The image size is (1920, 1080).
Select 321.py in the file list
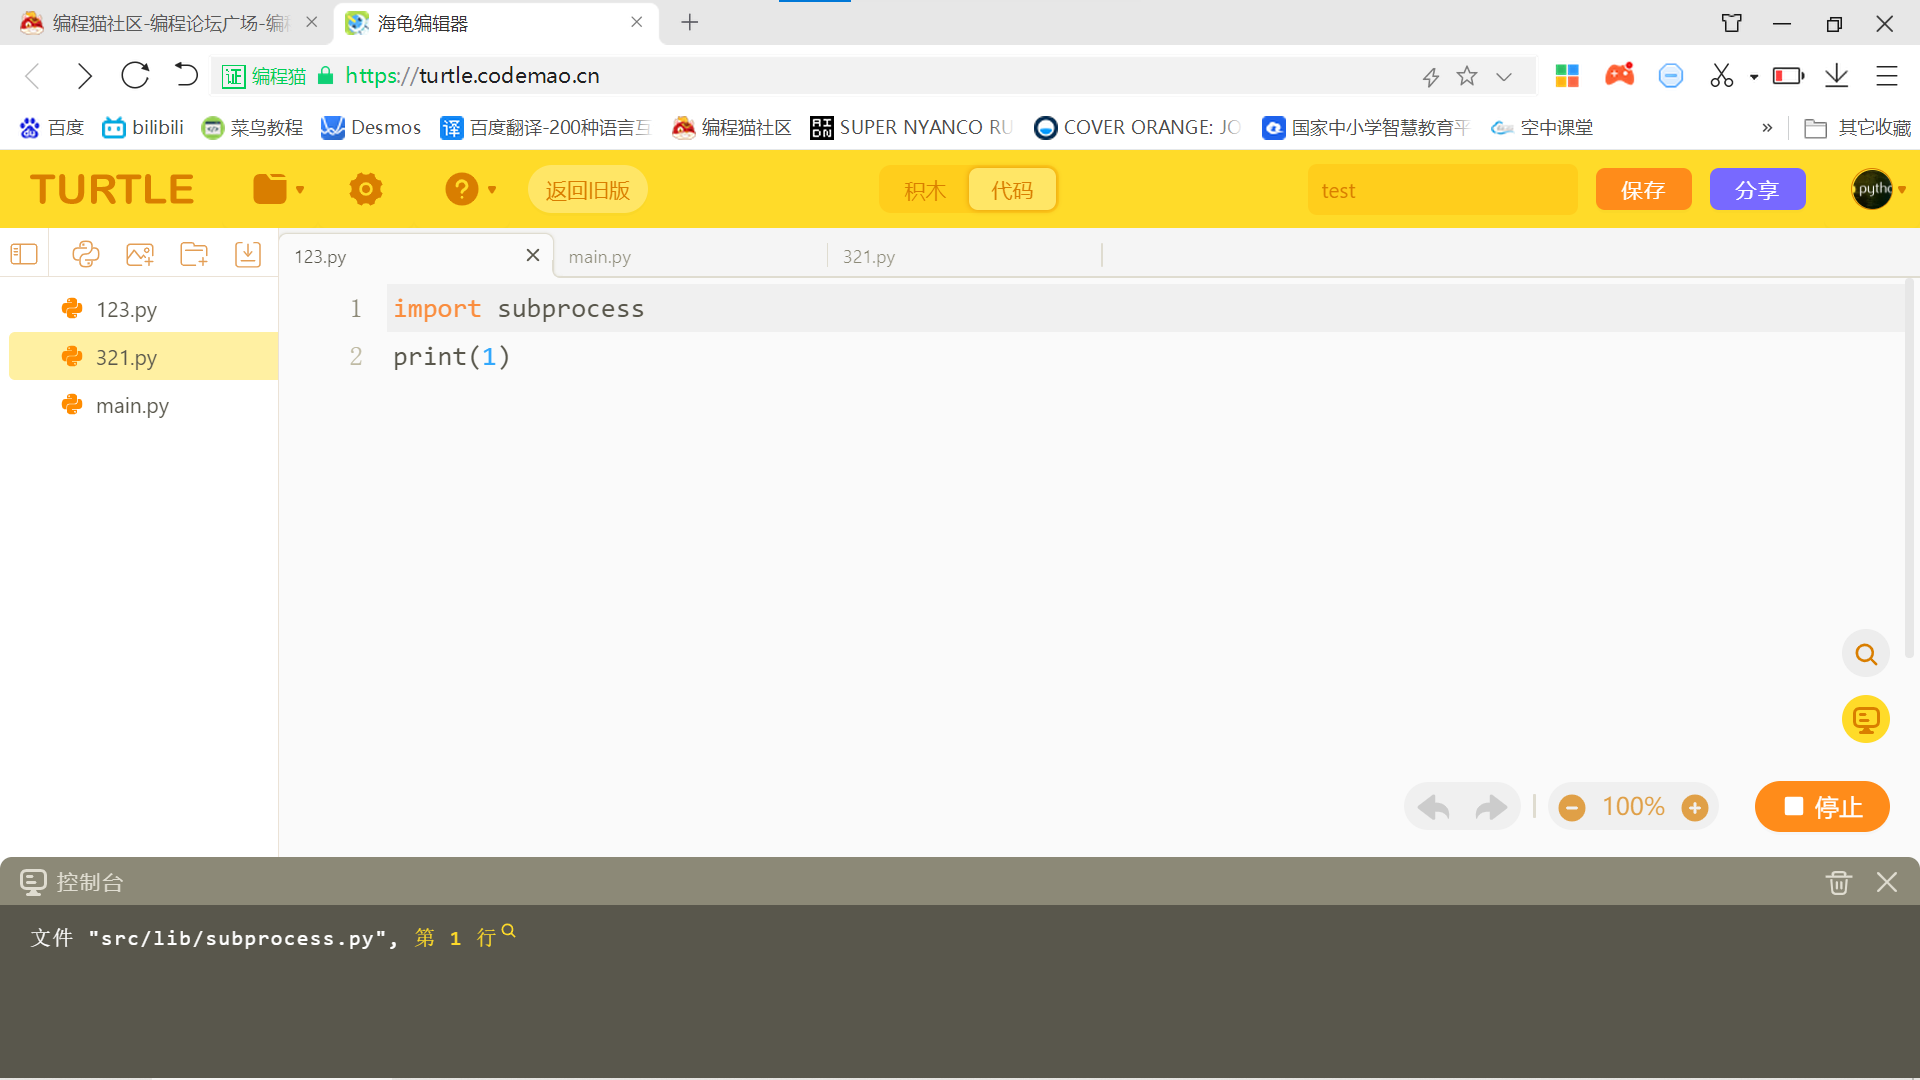[x=144, y=357]
